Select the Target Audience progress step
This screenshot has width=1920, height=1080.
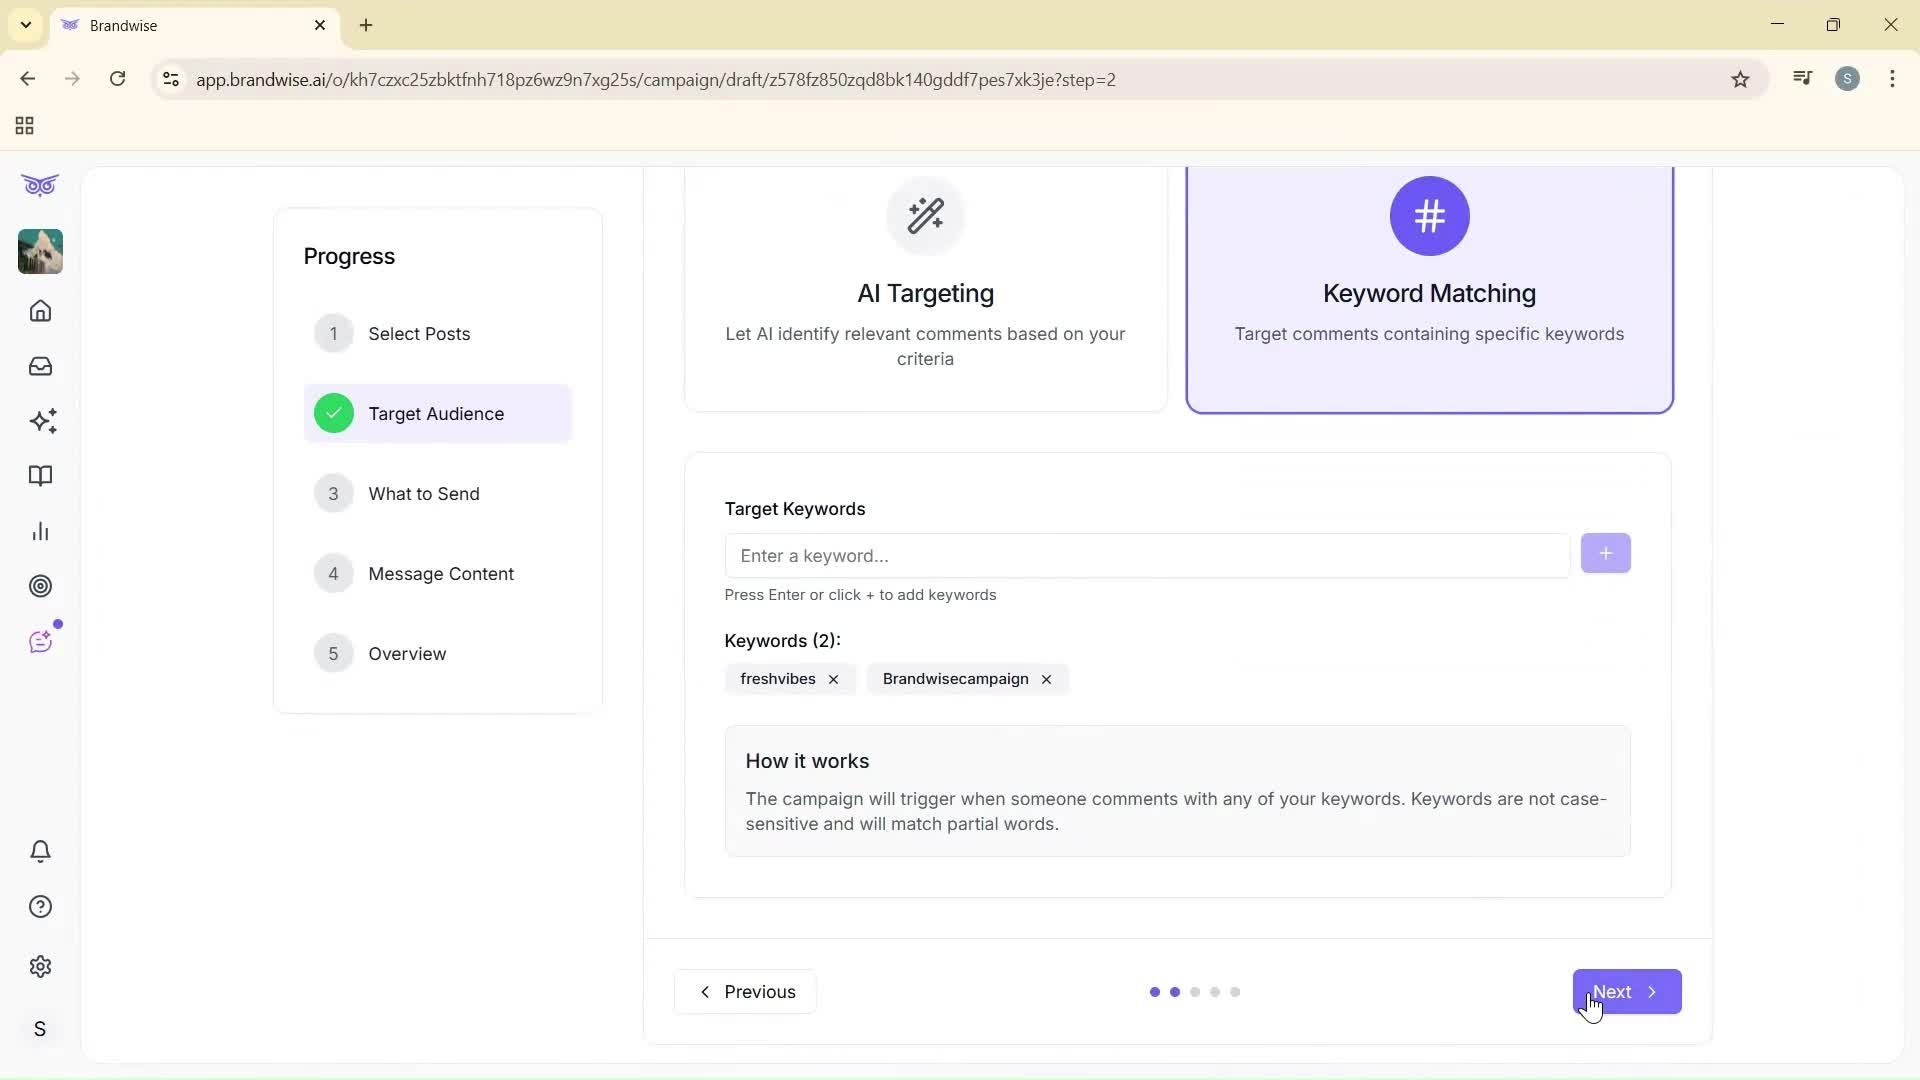pyautogui.click(x=437, y=413)
